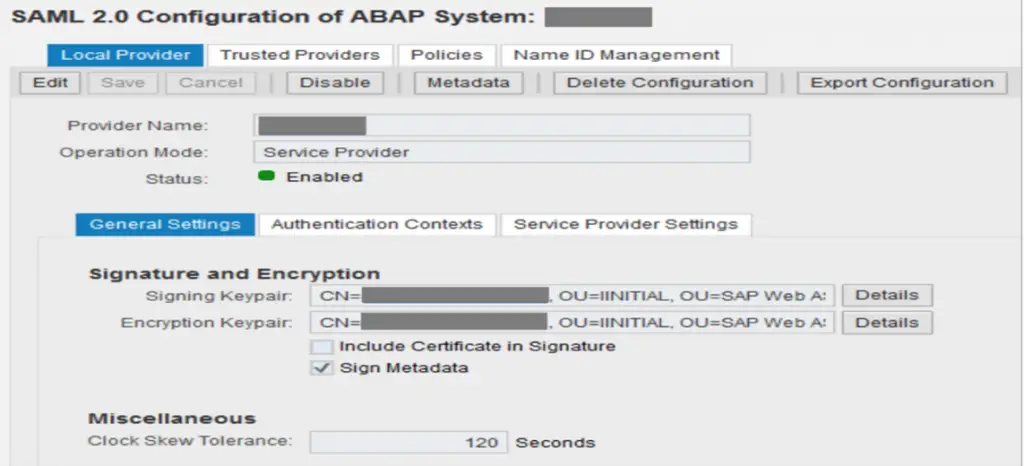Go to Service Provider Settings tab
Screen dimensions: 1024x466
(626, 225)
